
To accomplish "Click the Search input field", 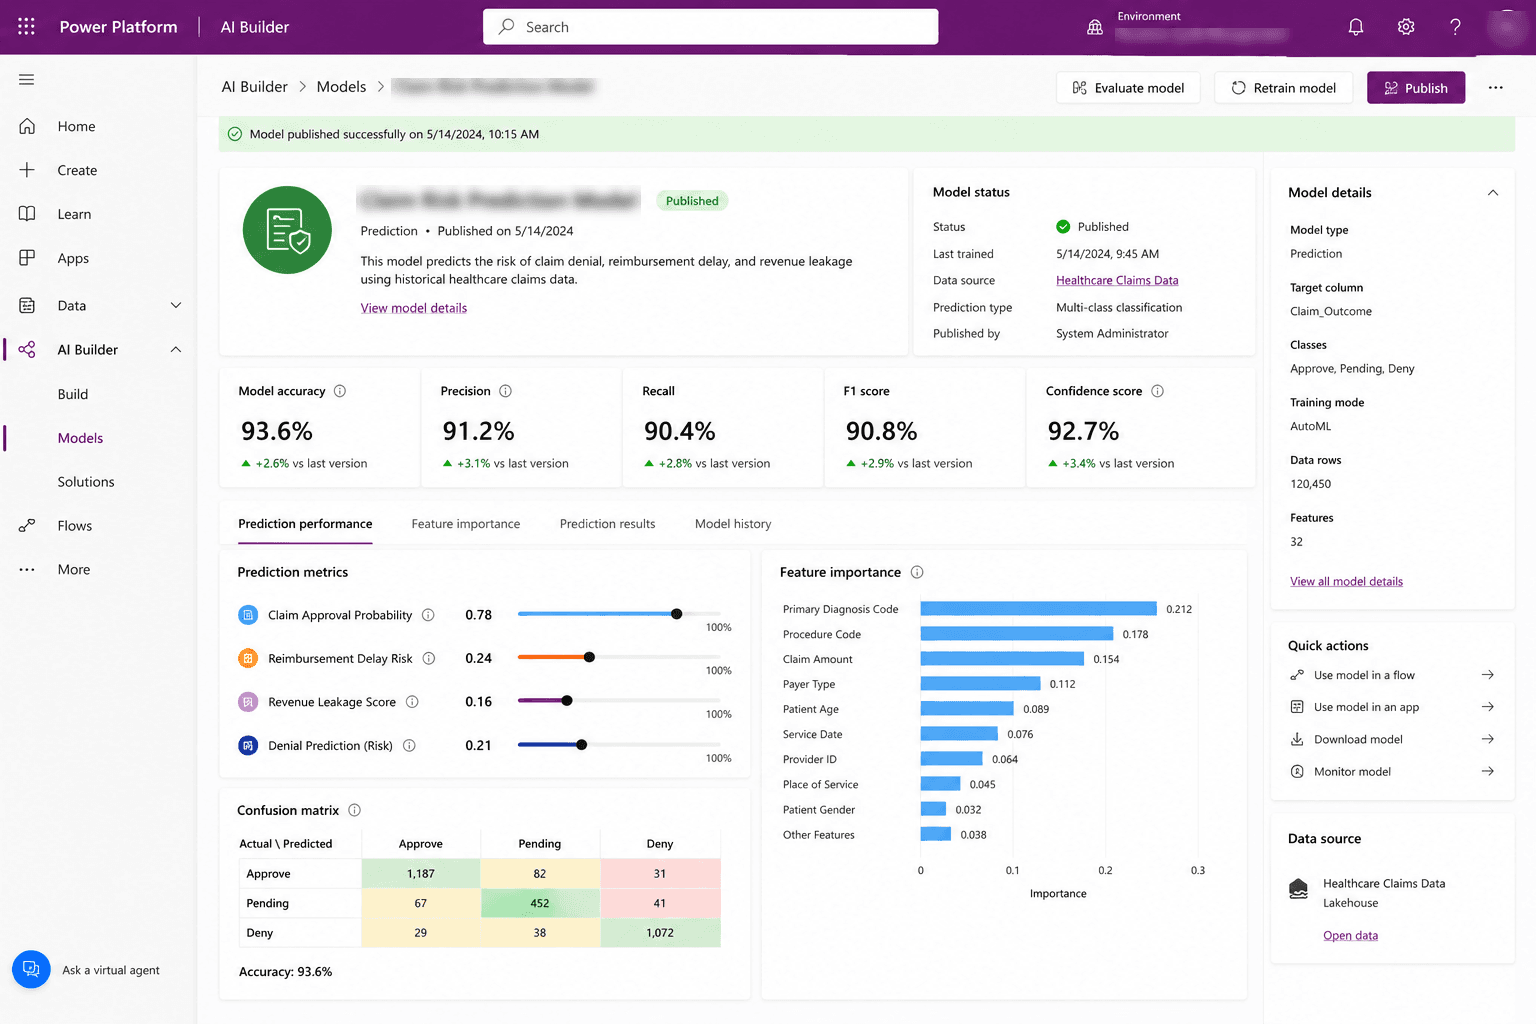I will tap(711, 27).
